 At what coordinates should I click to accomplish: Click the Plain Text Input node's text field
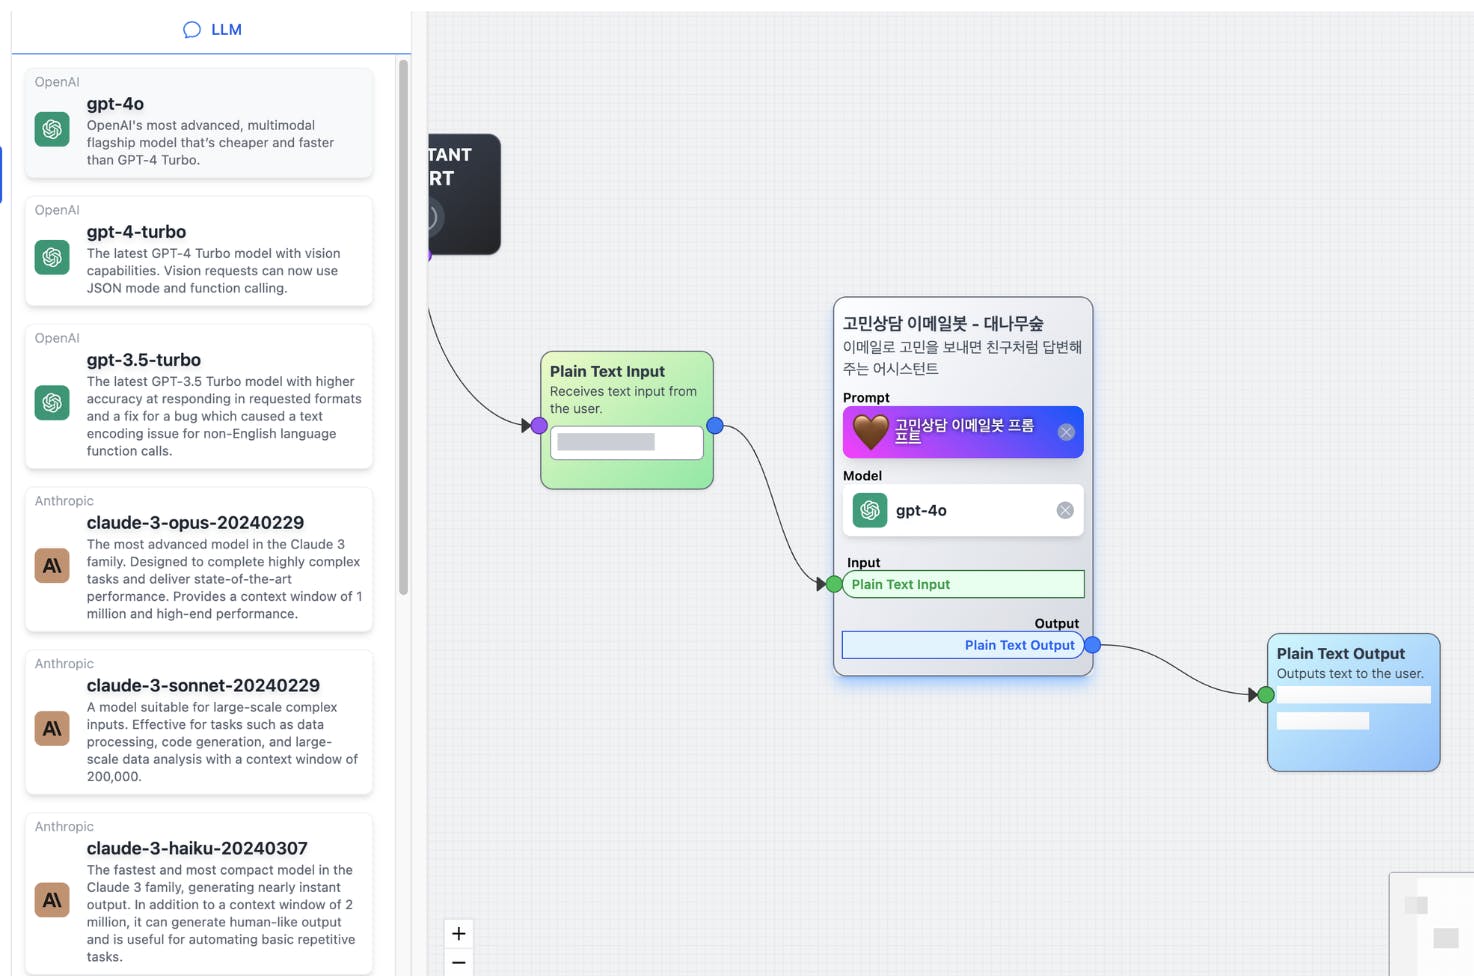(627, 442)
